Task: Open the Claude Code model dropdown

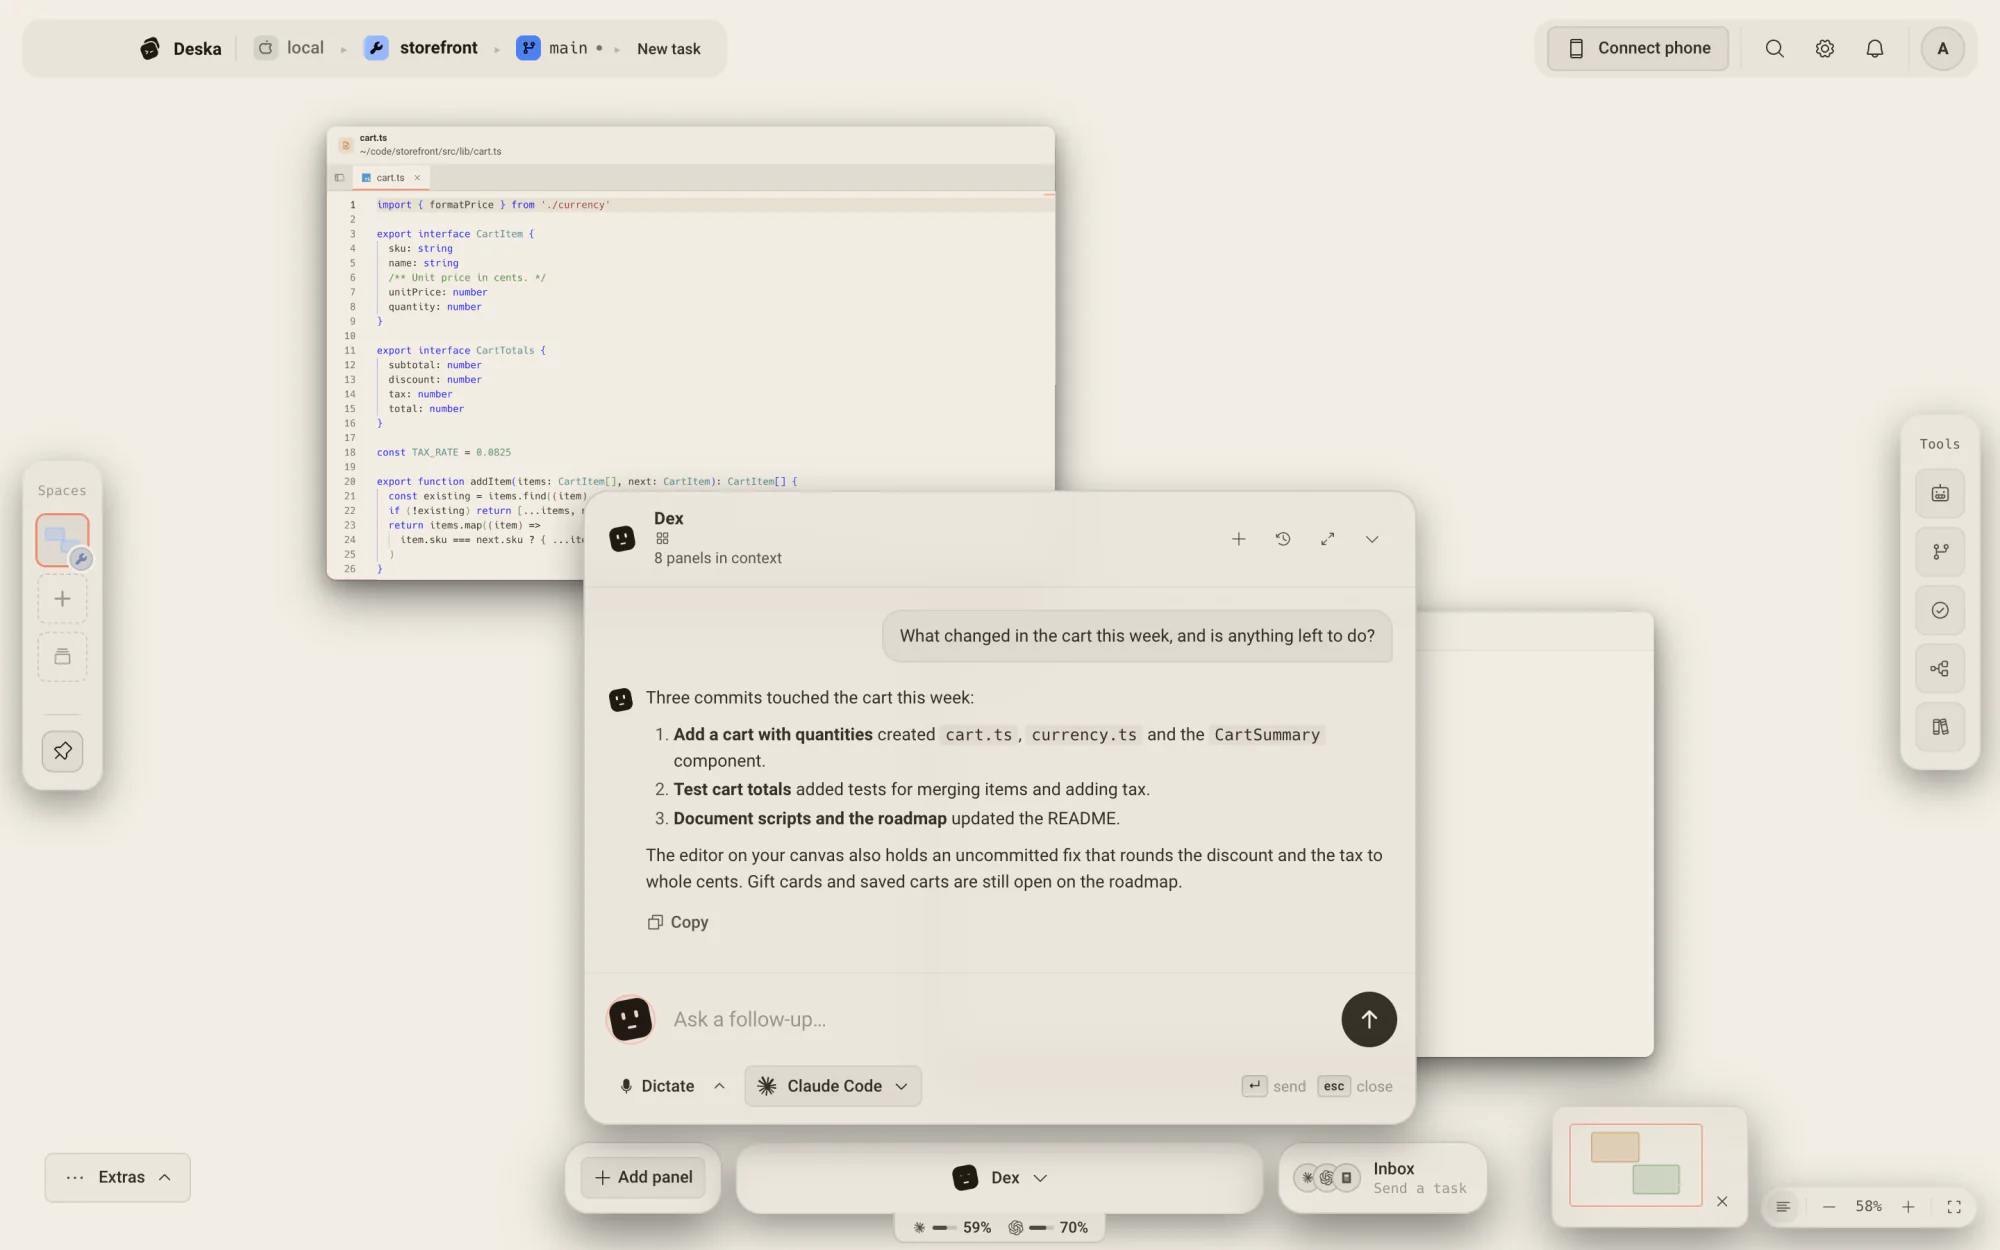Action: (x=833, y=1086)
